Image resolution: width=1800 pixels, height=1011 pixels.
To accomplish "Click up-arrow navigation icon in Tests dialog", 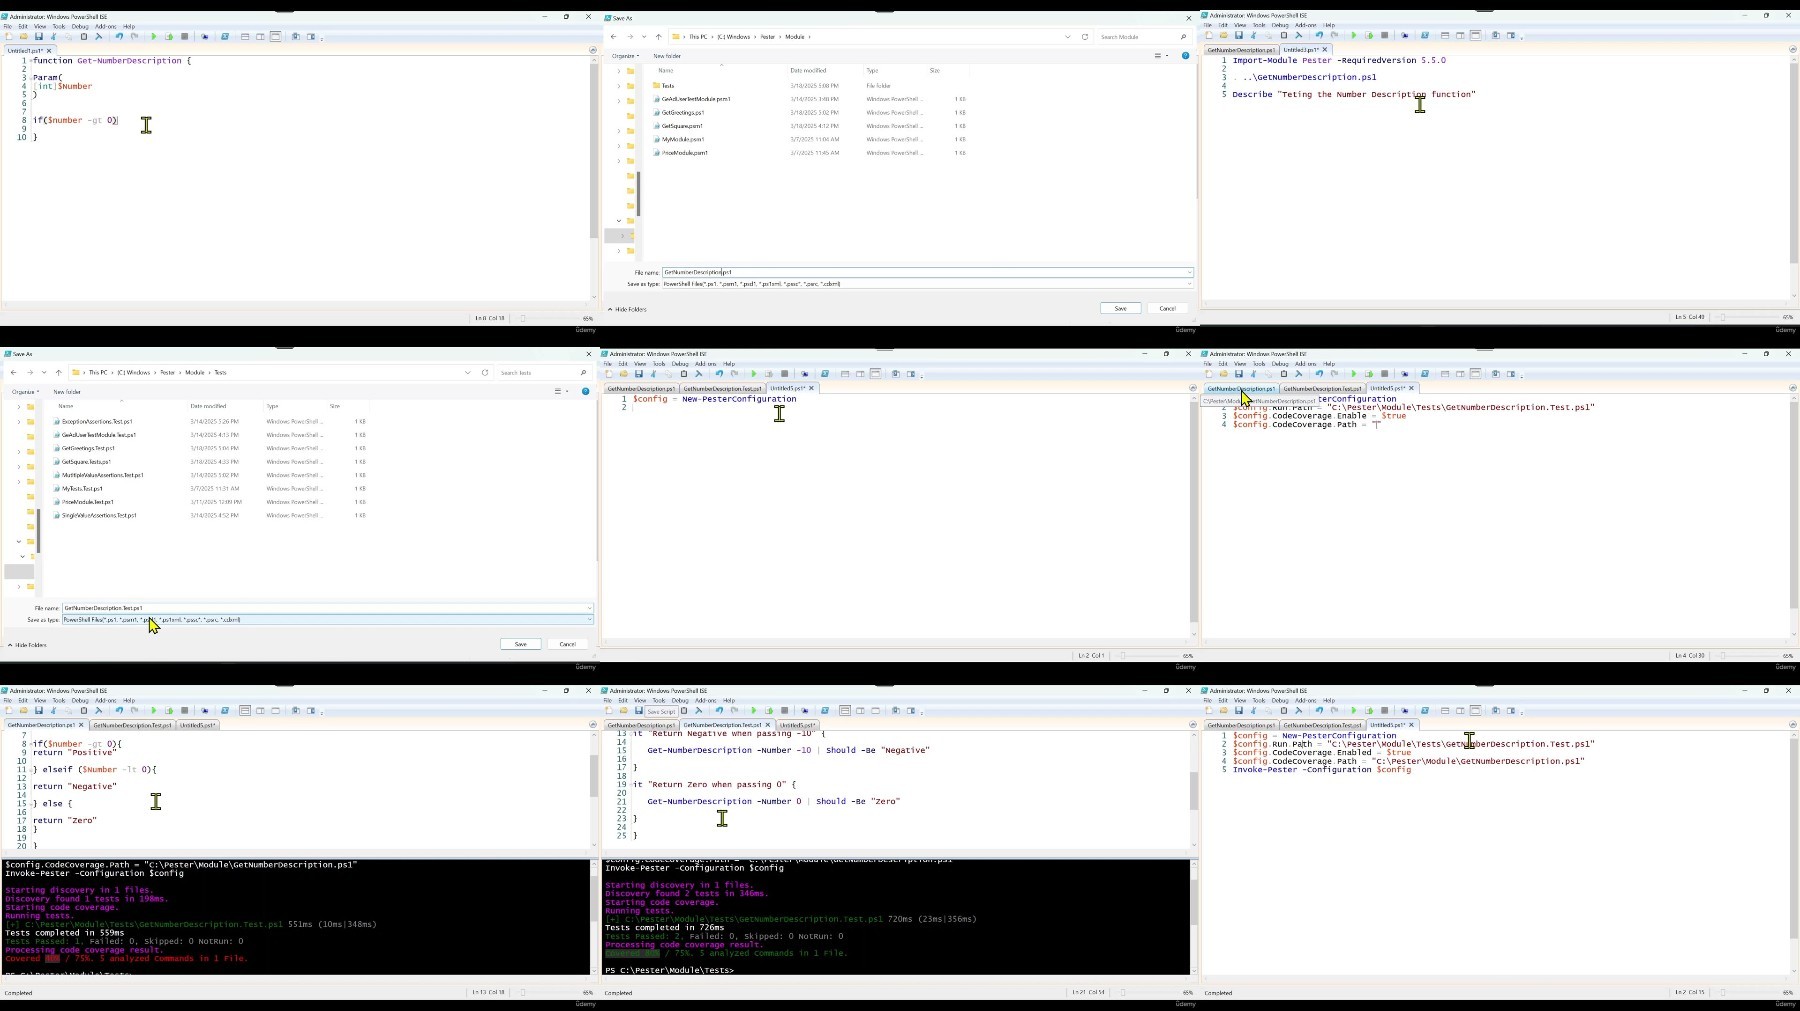I will coord(58,372).
